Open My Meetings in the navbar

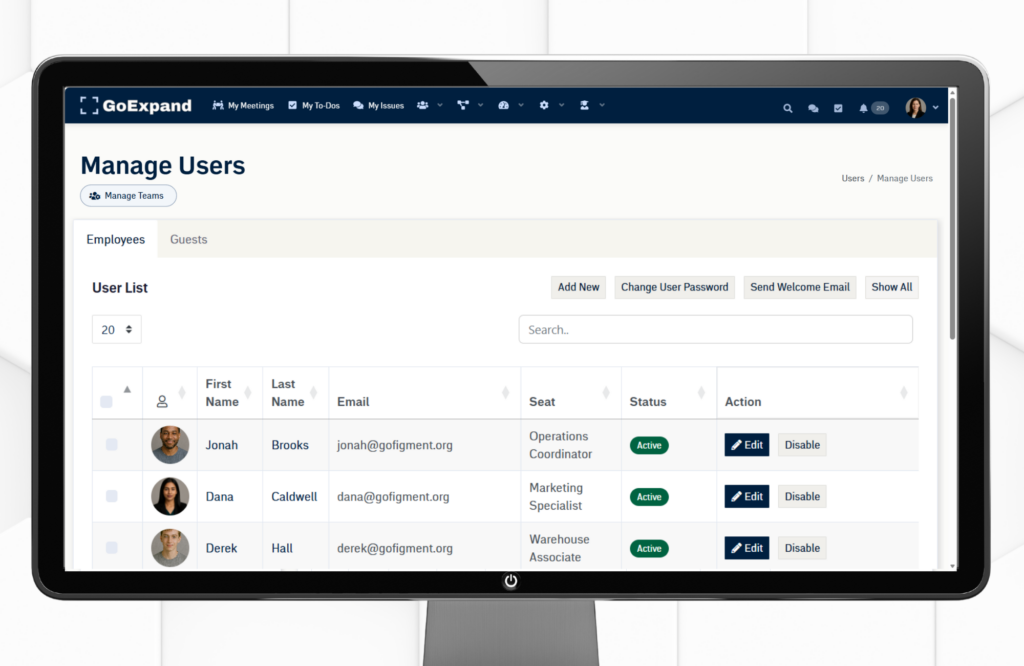pos(243,106)
